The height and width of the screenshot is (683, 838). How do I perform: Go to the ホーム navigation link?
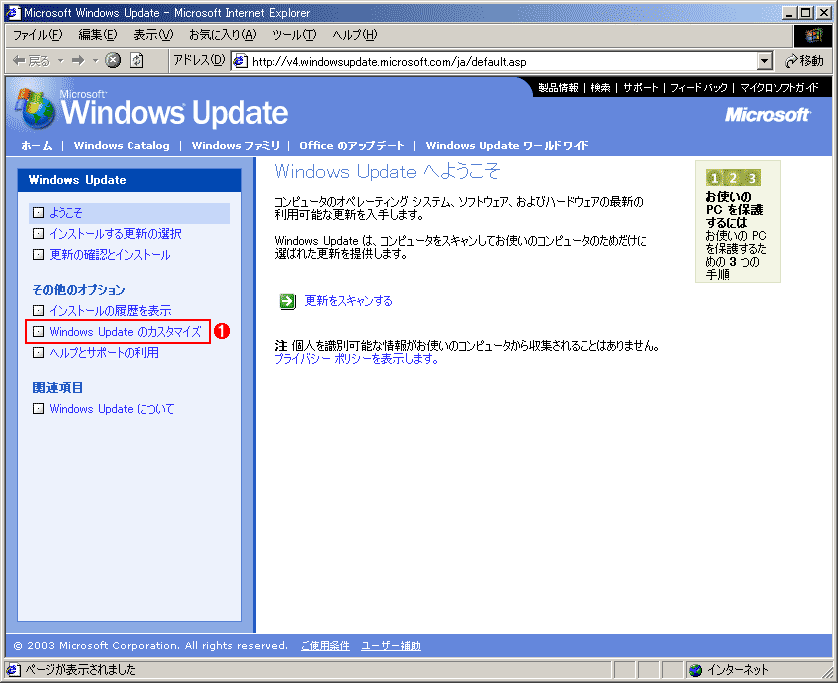point(37,145)
